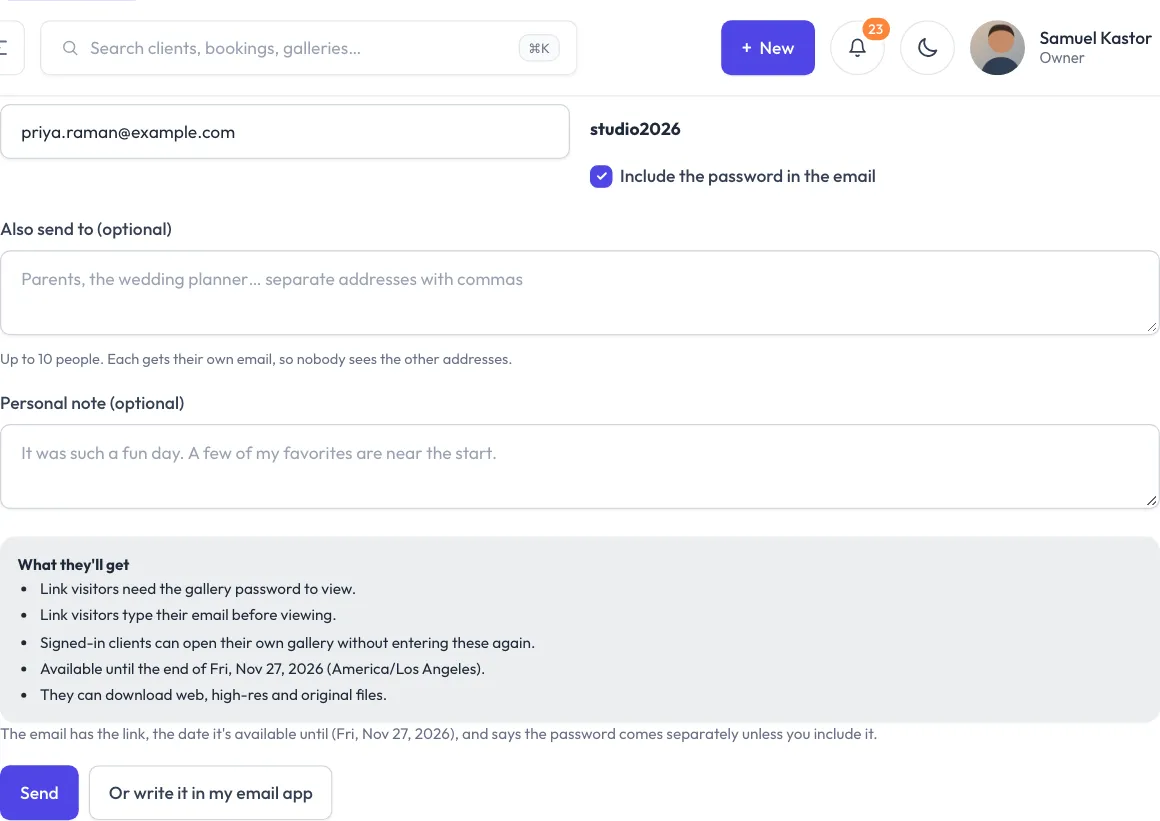Send the gallery email
The image size is (1160, 821).
(39, 793)
